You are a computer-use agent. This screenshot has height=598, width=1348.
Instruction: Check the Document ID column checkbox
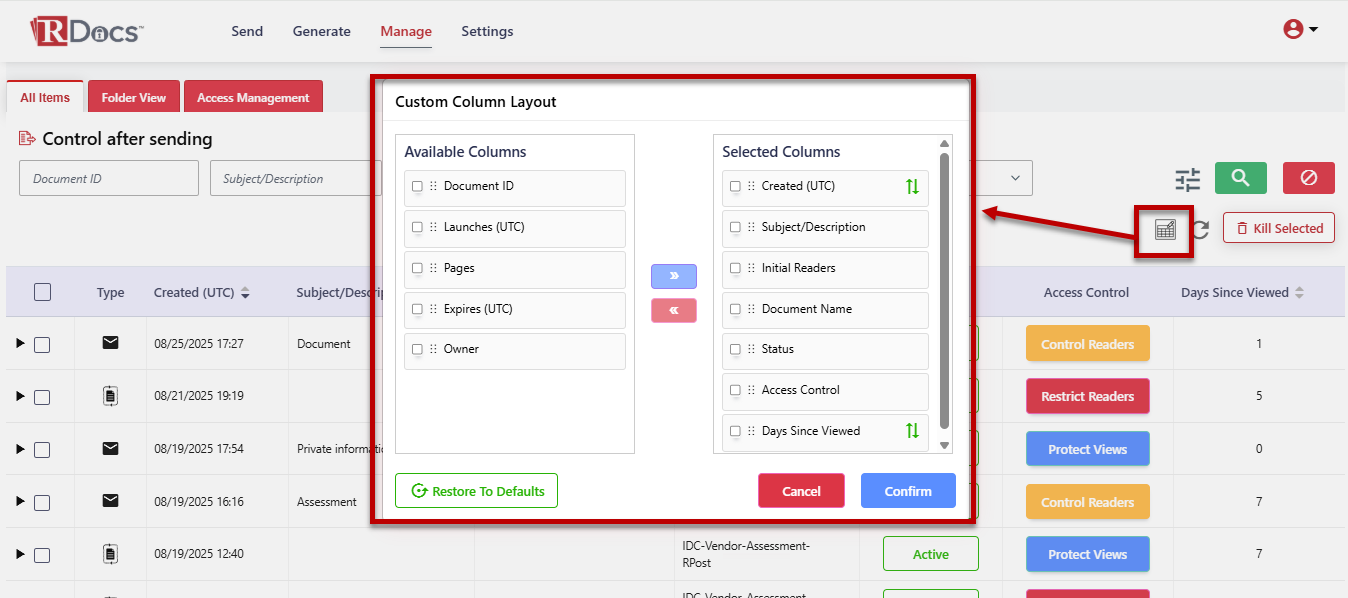pos(417,188)
